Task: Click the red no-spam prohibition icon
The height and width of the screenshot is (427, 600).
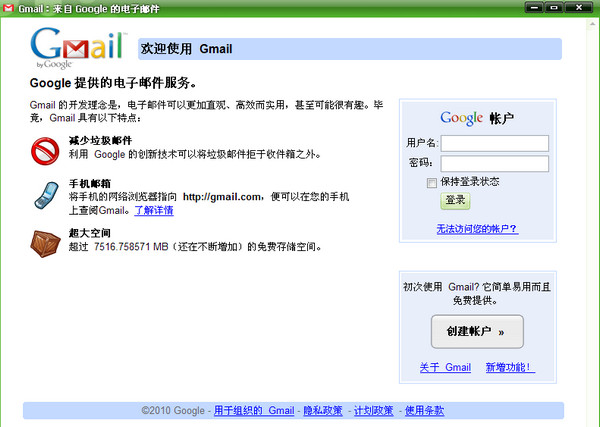Action: pyautogui.click(x=45, y=151)
